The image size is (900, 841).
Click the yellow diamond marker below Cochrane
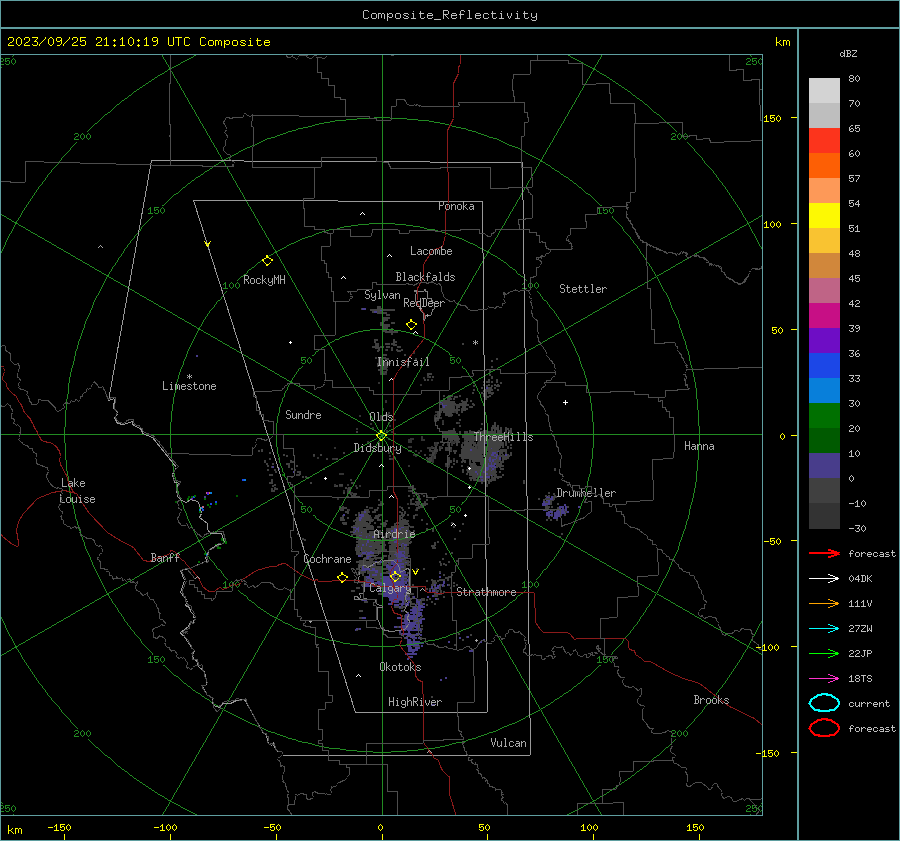pos(343,577)
